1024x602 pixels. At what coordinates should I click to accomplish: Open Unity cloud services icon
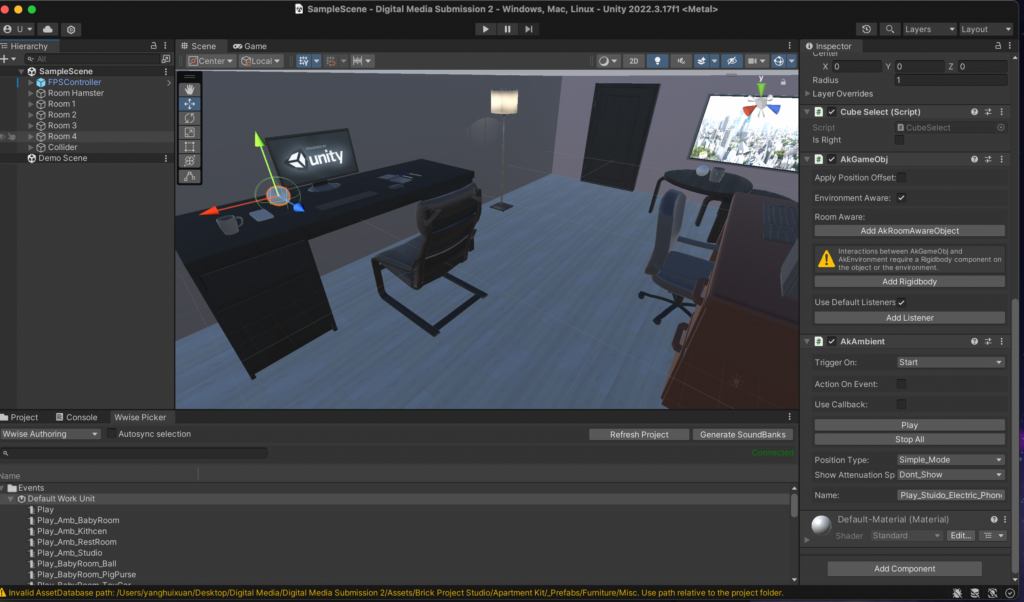pyautogui.click(x=49, y=30)
